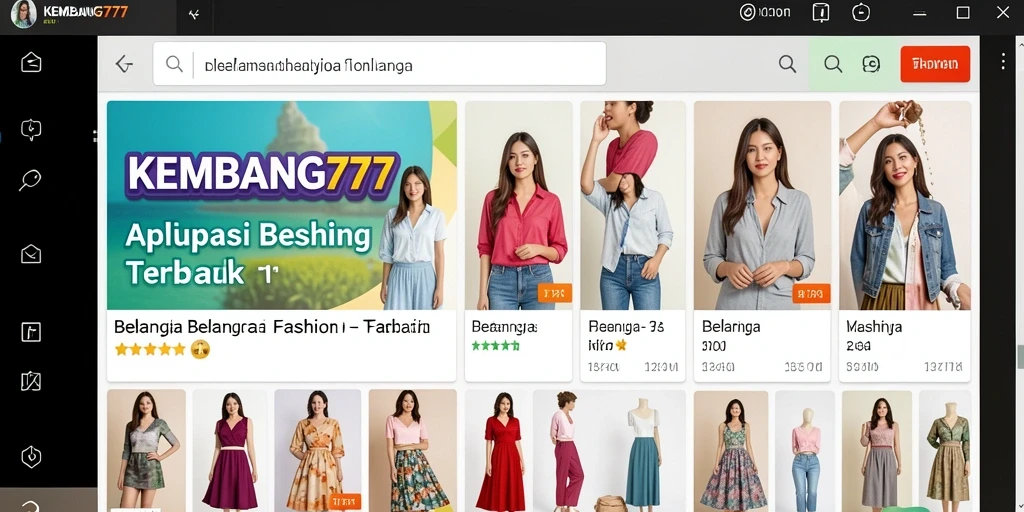This screenshot has width=1024, height=512.
Task: Open the home icon in left sidebar
Action: tap(31, 63)
